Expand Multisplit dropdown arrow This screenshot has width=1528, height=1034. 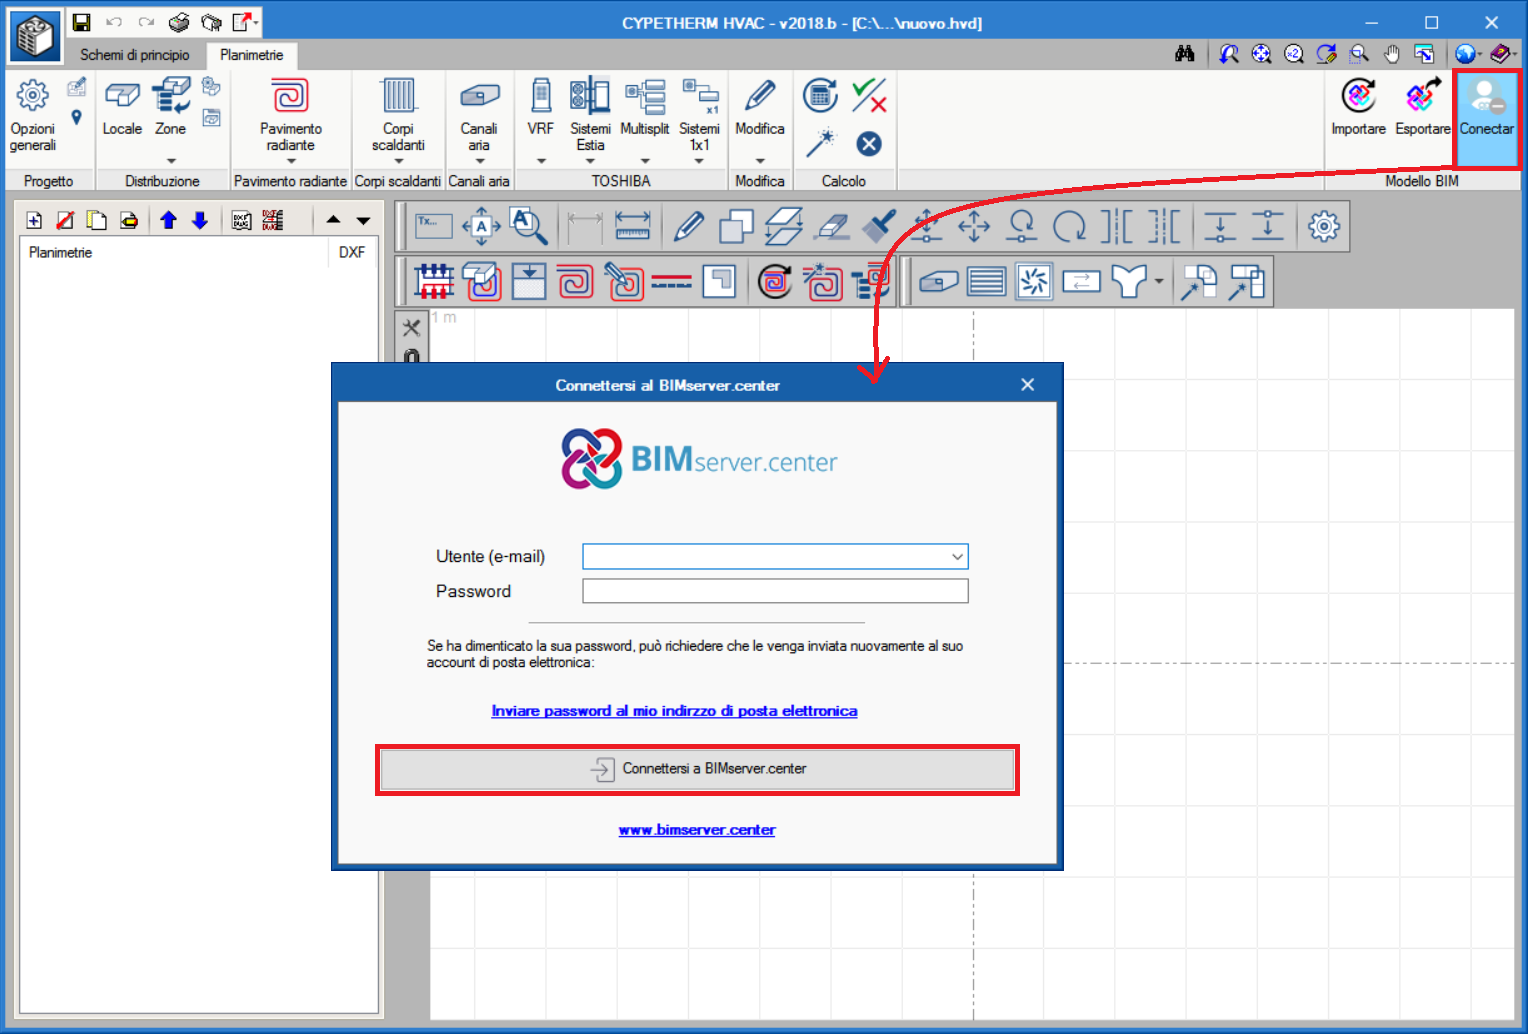(645, 161)
